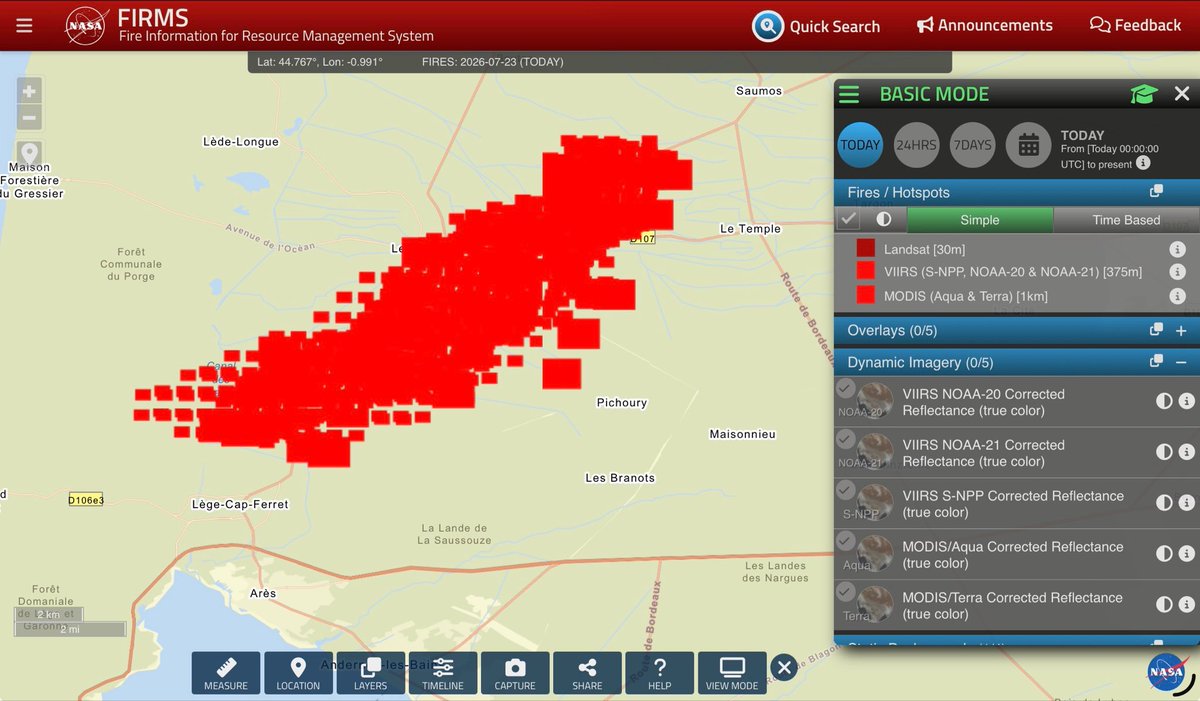1200x701 pixels.
Task: Click the Pichoury place label
Action: (x=622, y=403)
